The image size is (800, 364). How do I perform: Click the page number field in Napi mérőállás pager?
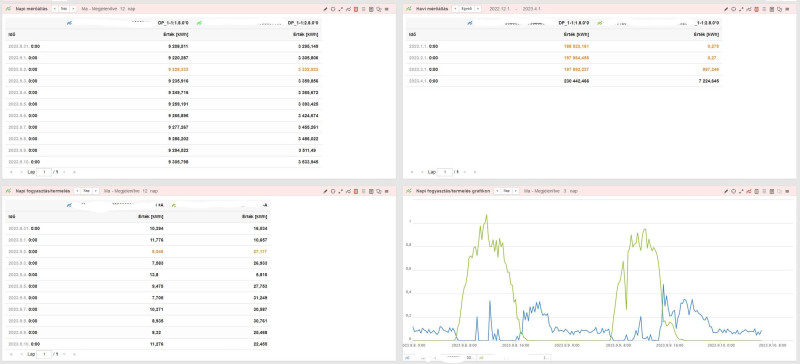[x=44, y=172]
